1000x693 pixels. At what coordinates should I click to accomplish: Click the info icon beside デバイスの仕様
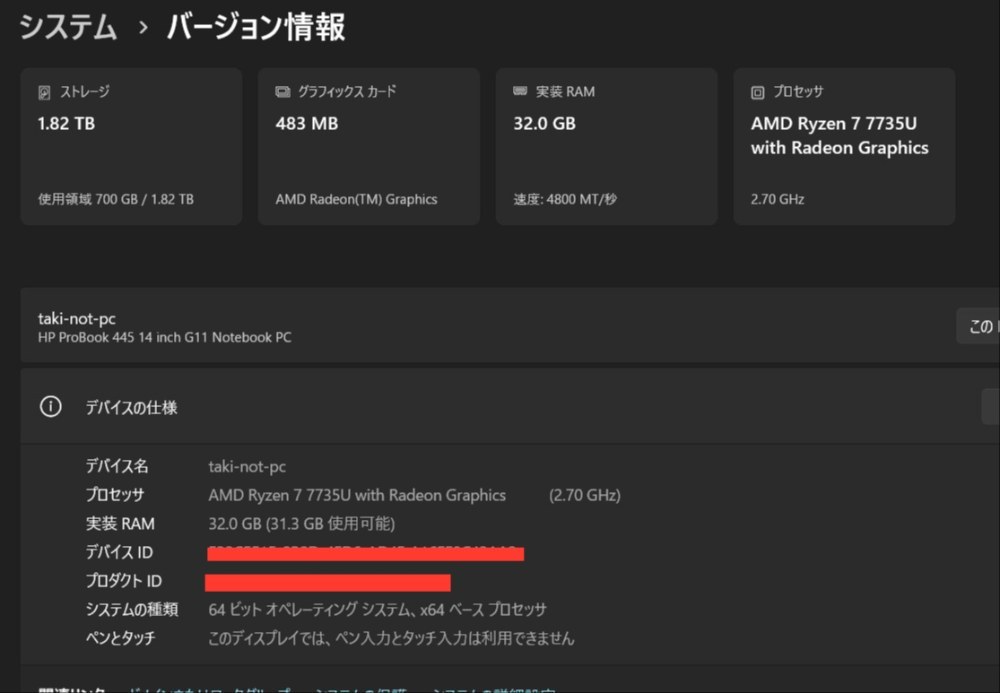tap(50, 407)
